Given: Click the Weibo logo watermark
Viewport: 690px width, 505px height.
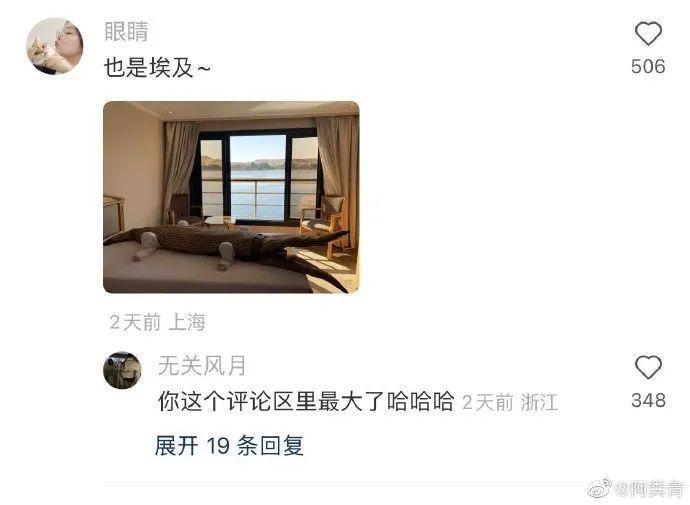Looking at the screenshot, I should 600,487.
